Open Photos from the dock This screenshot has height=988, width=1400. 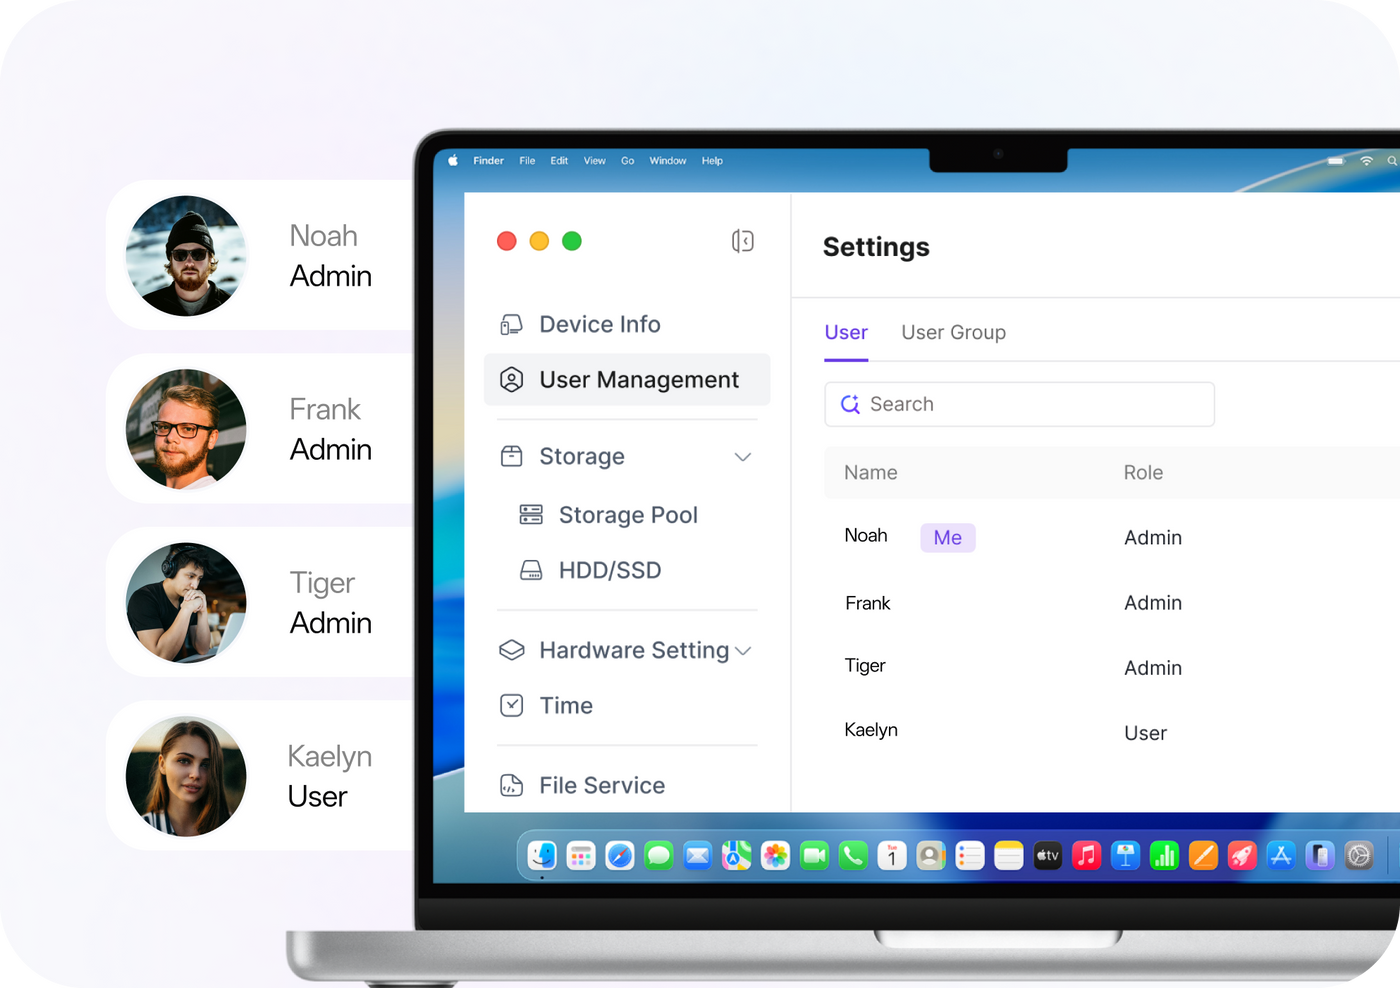point(775,855)
